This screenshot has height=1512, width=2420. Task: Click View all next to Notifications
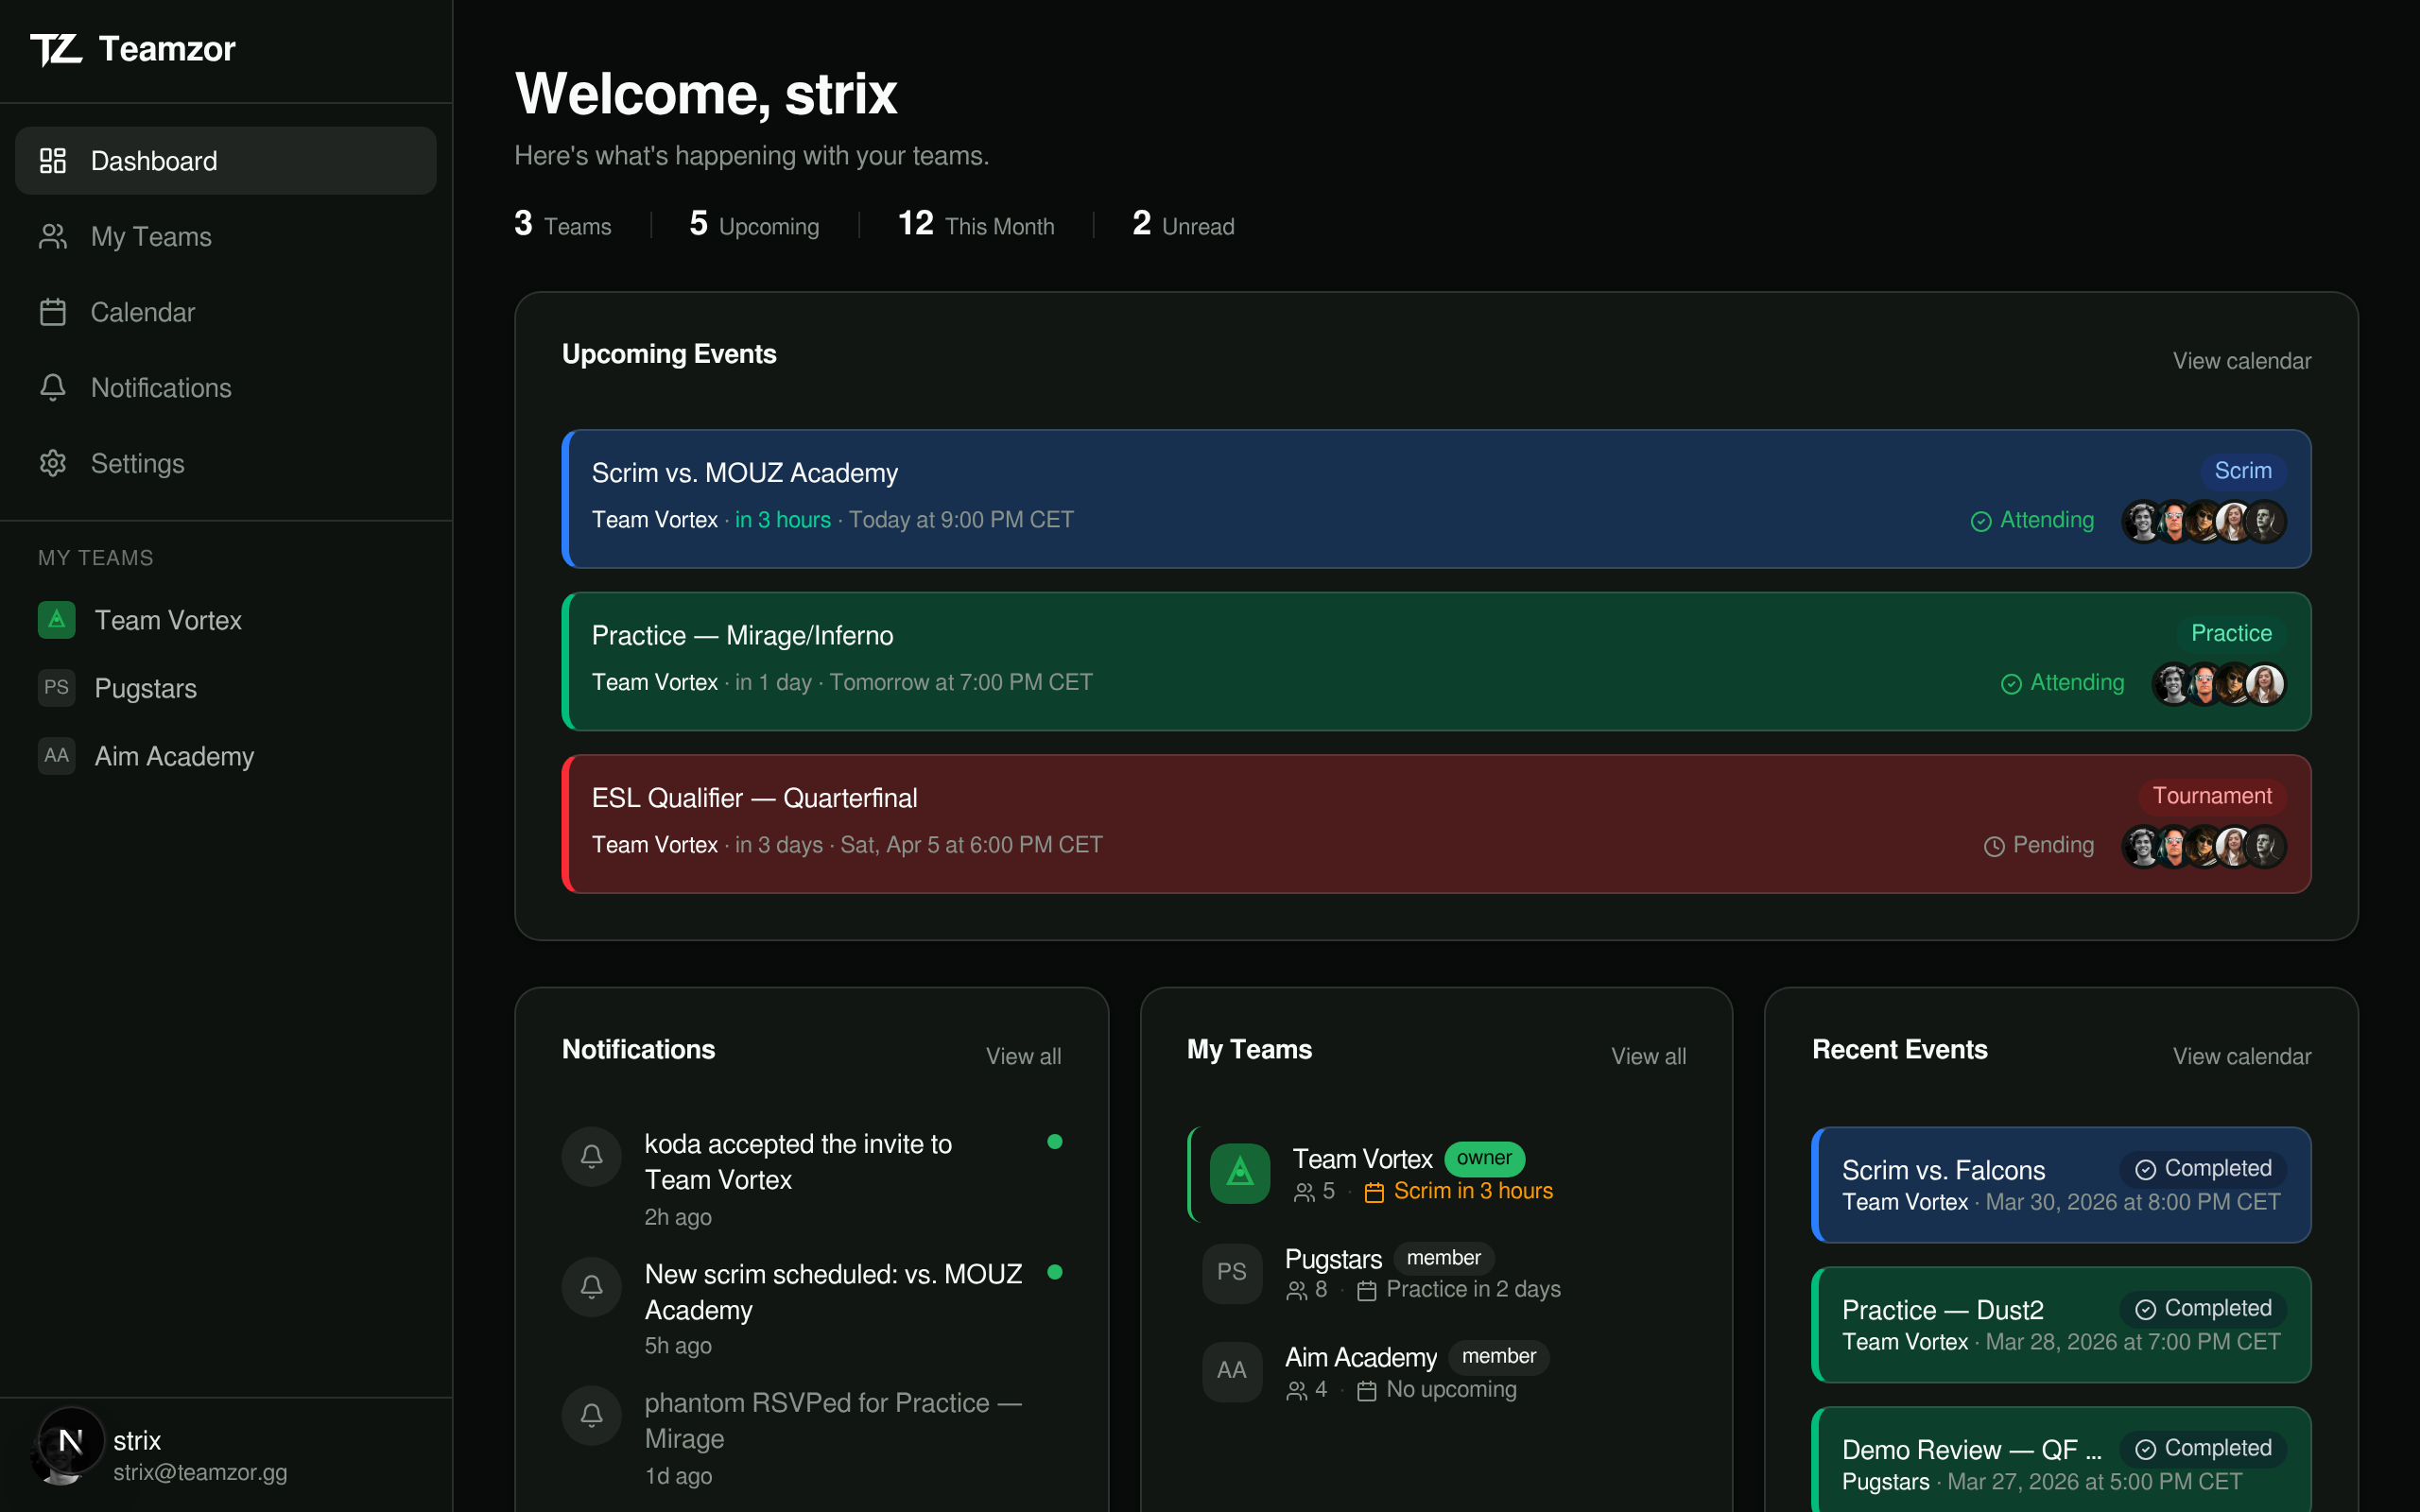click(1023, 1056)
